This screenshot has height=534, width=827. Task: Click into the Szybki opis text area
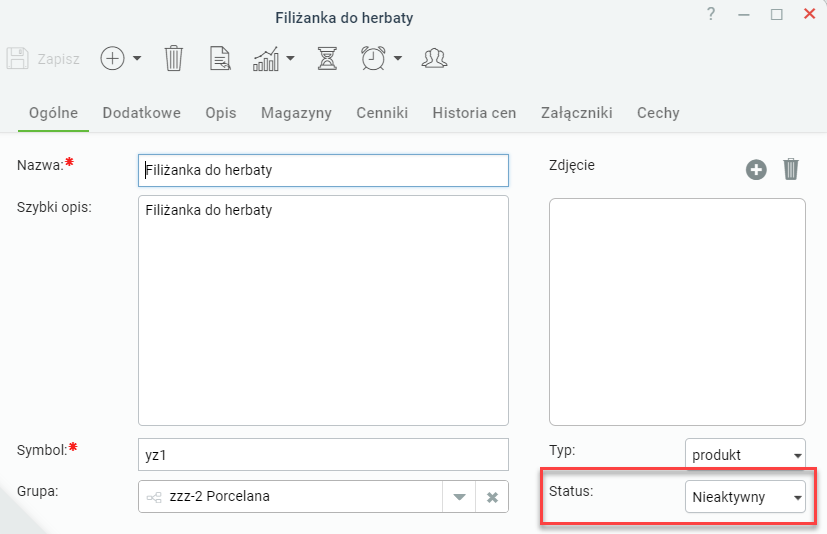323,310
